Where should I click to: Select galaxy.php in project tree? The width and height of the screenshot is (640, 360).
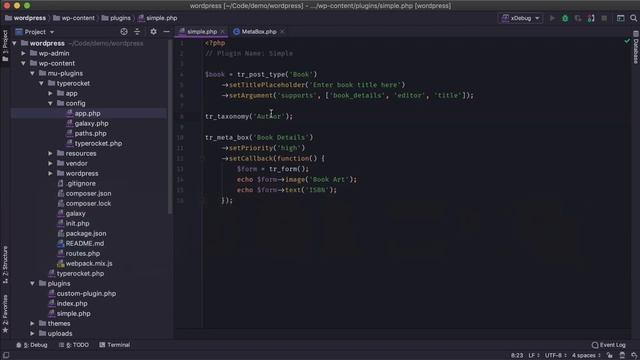(x=91, y=123)
